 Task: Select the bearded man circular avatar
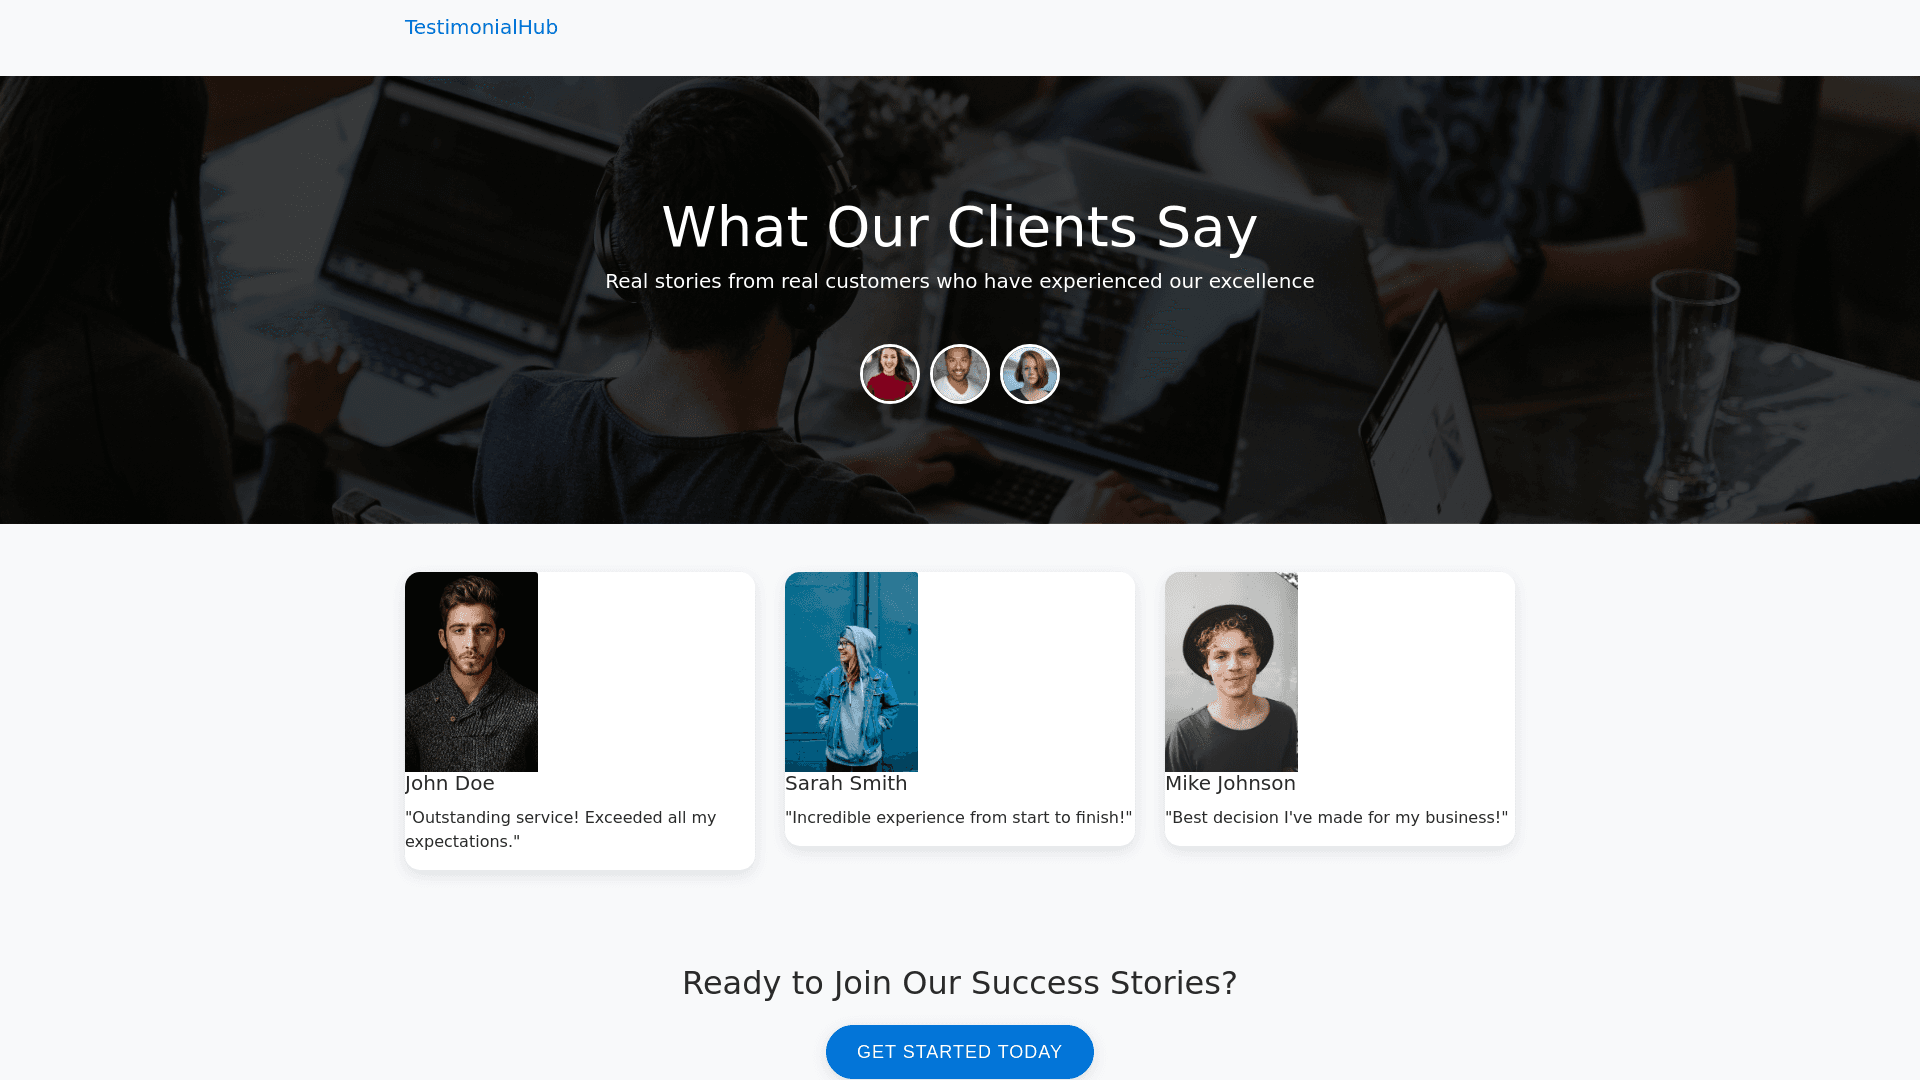point(960,374)
